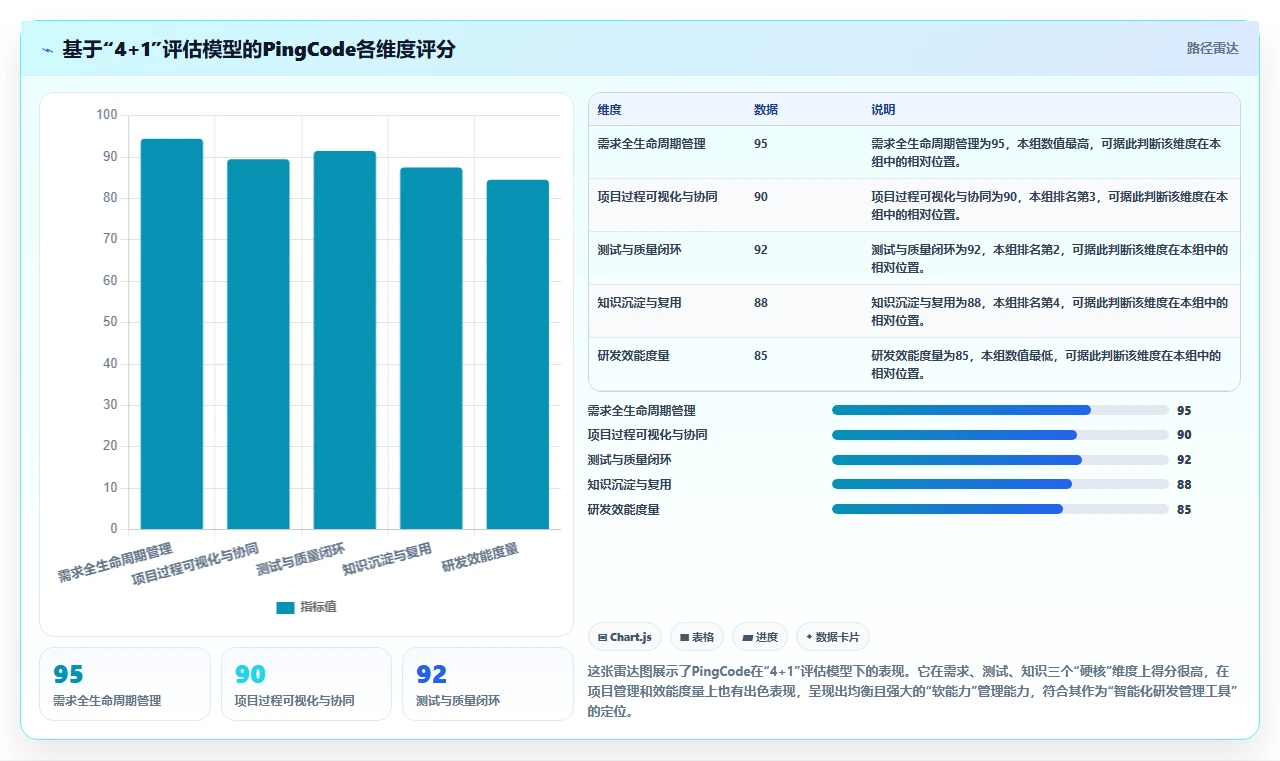Viewport: 1280px width, 761px height.
Task: Click the table value 90
Action: (761, 197)
